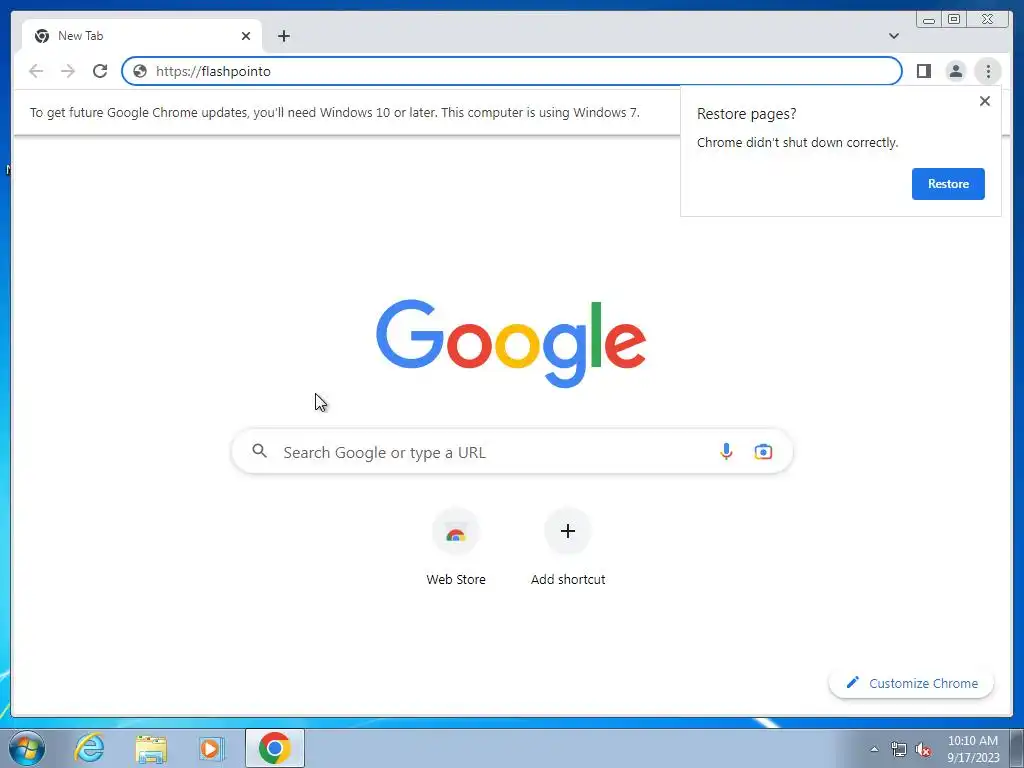
Task: Expand the tab search chevron
Action: tap(893, 36)
